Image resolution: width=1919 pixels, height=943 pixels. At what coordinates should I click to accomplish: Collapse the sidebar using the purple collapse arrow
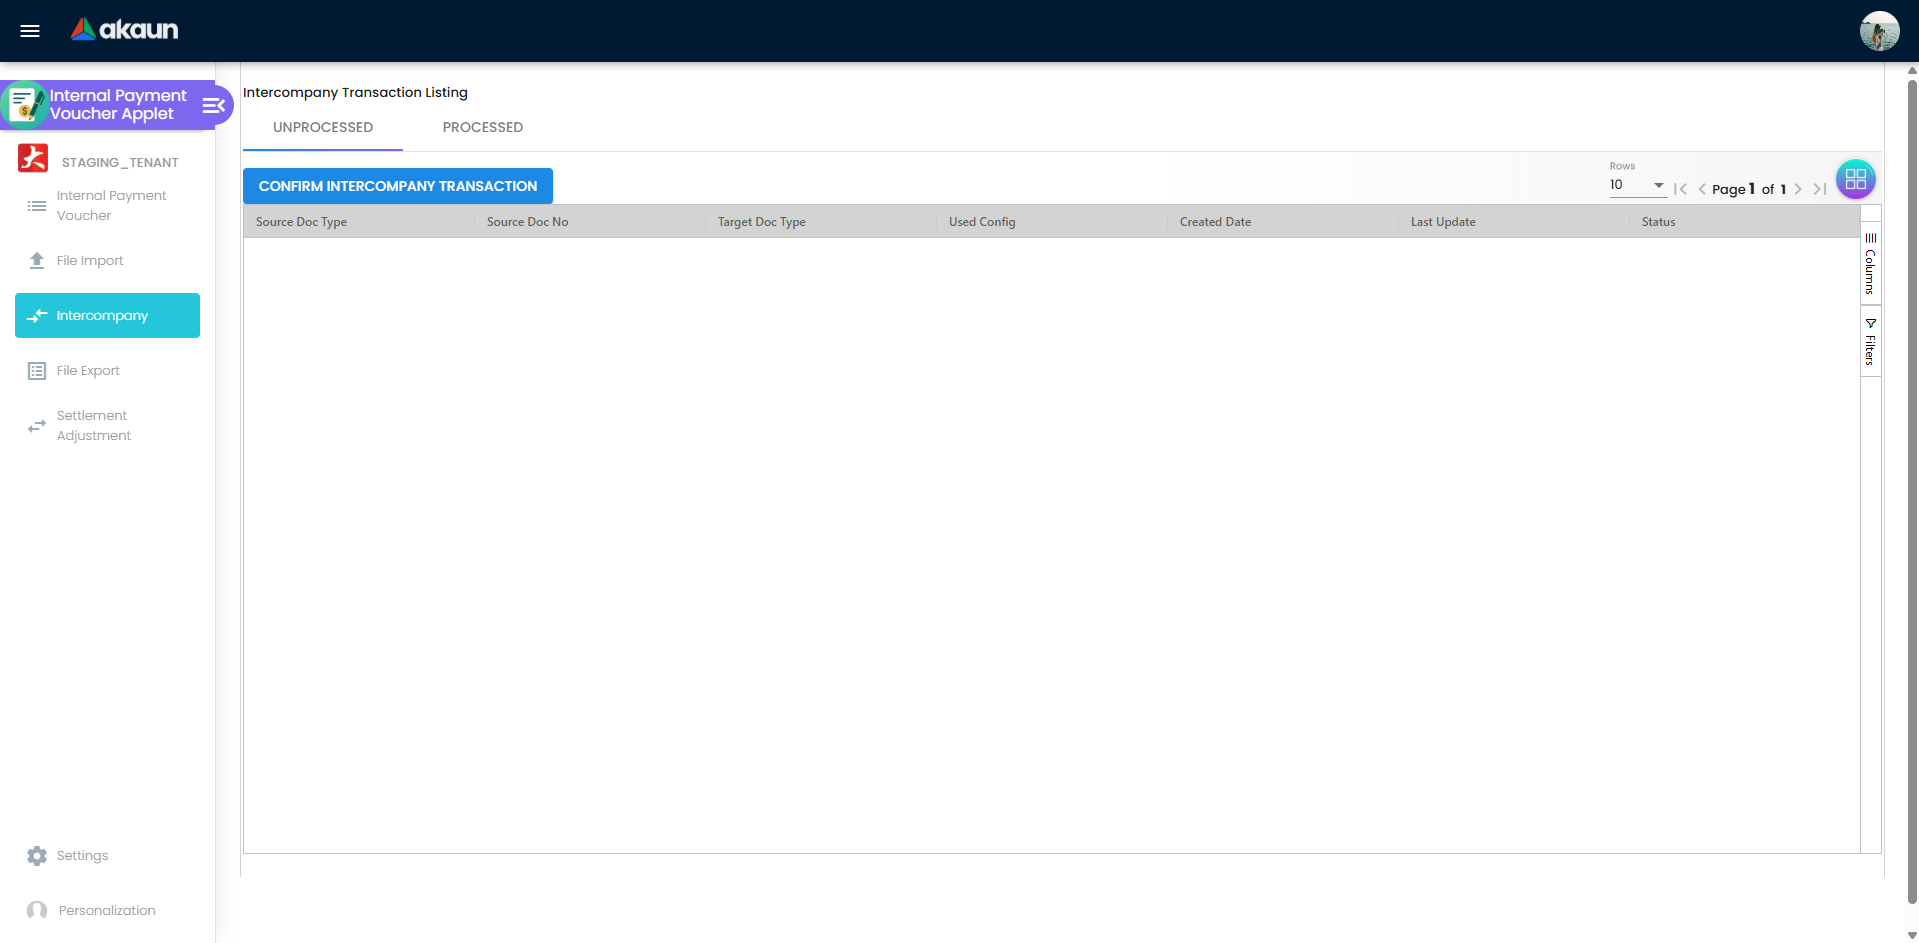212,104
